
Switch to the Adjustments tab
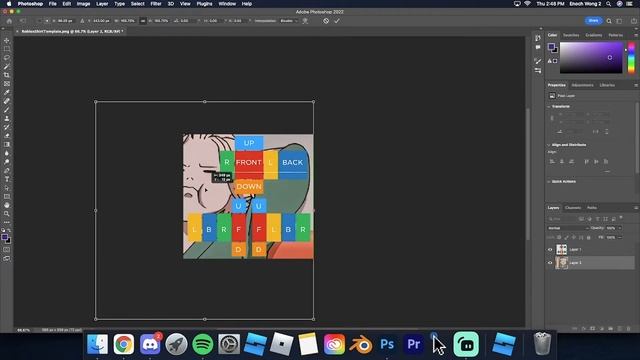pyautogui.click(x=582, y=85)
